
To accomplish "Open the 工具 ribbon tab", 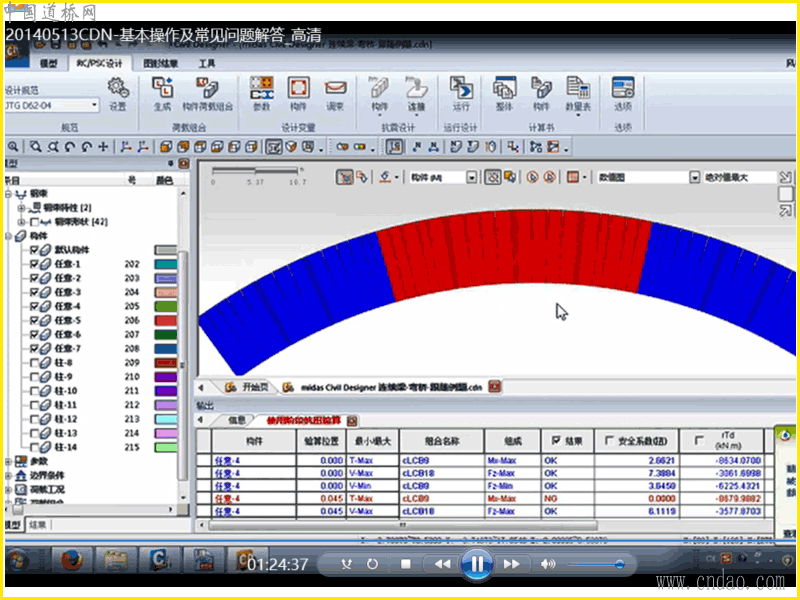I will [207, 63].
